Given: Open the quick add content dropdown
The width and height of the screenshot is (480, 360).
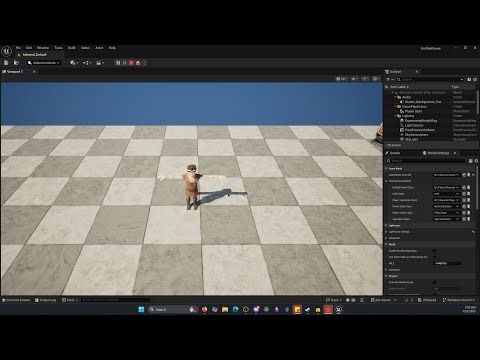Looking at the screenshot, I should [74, 63].
